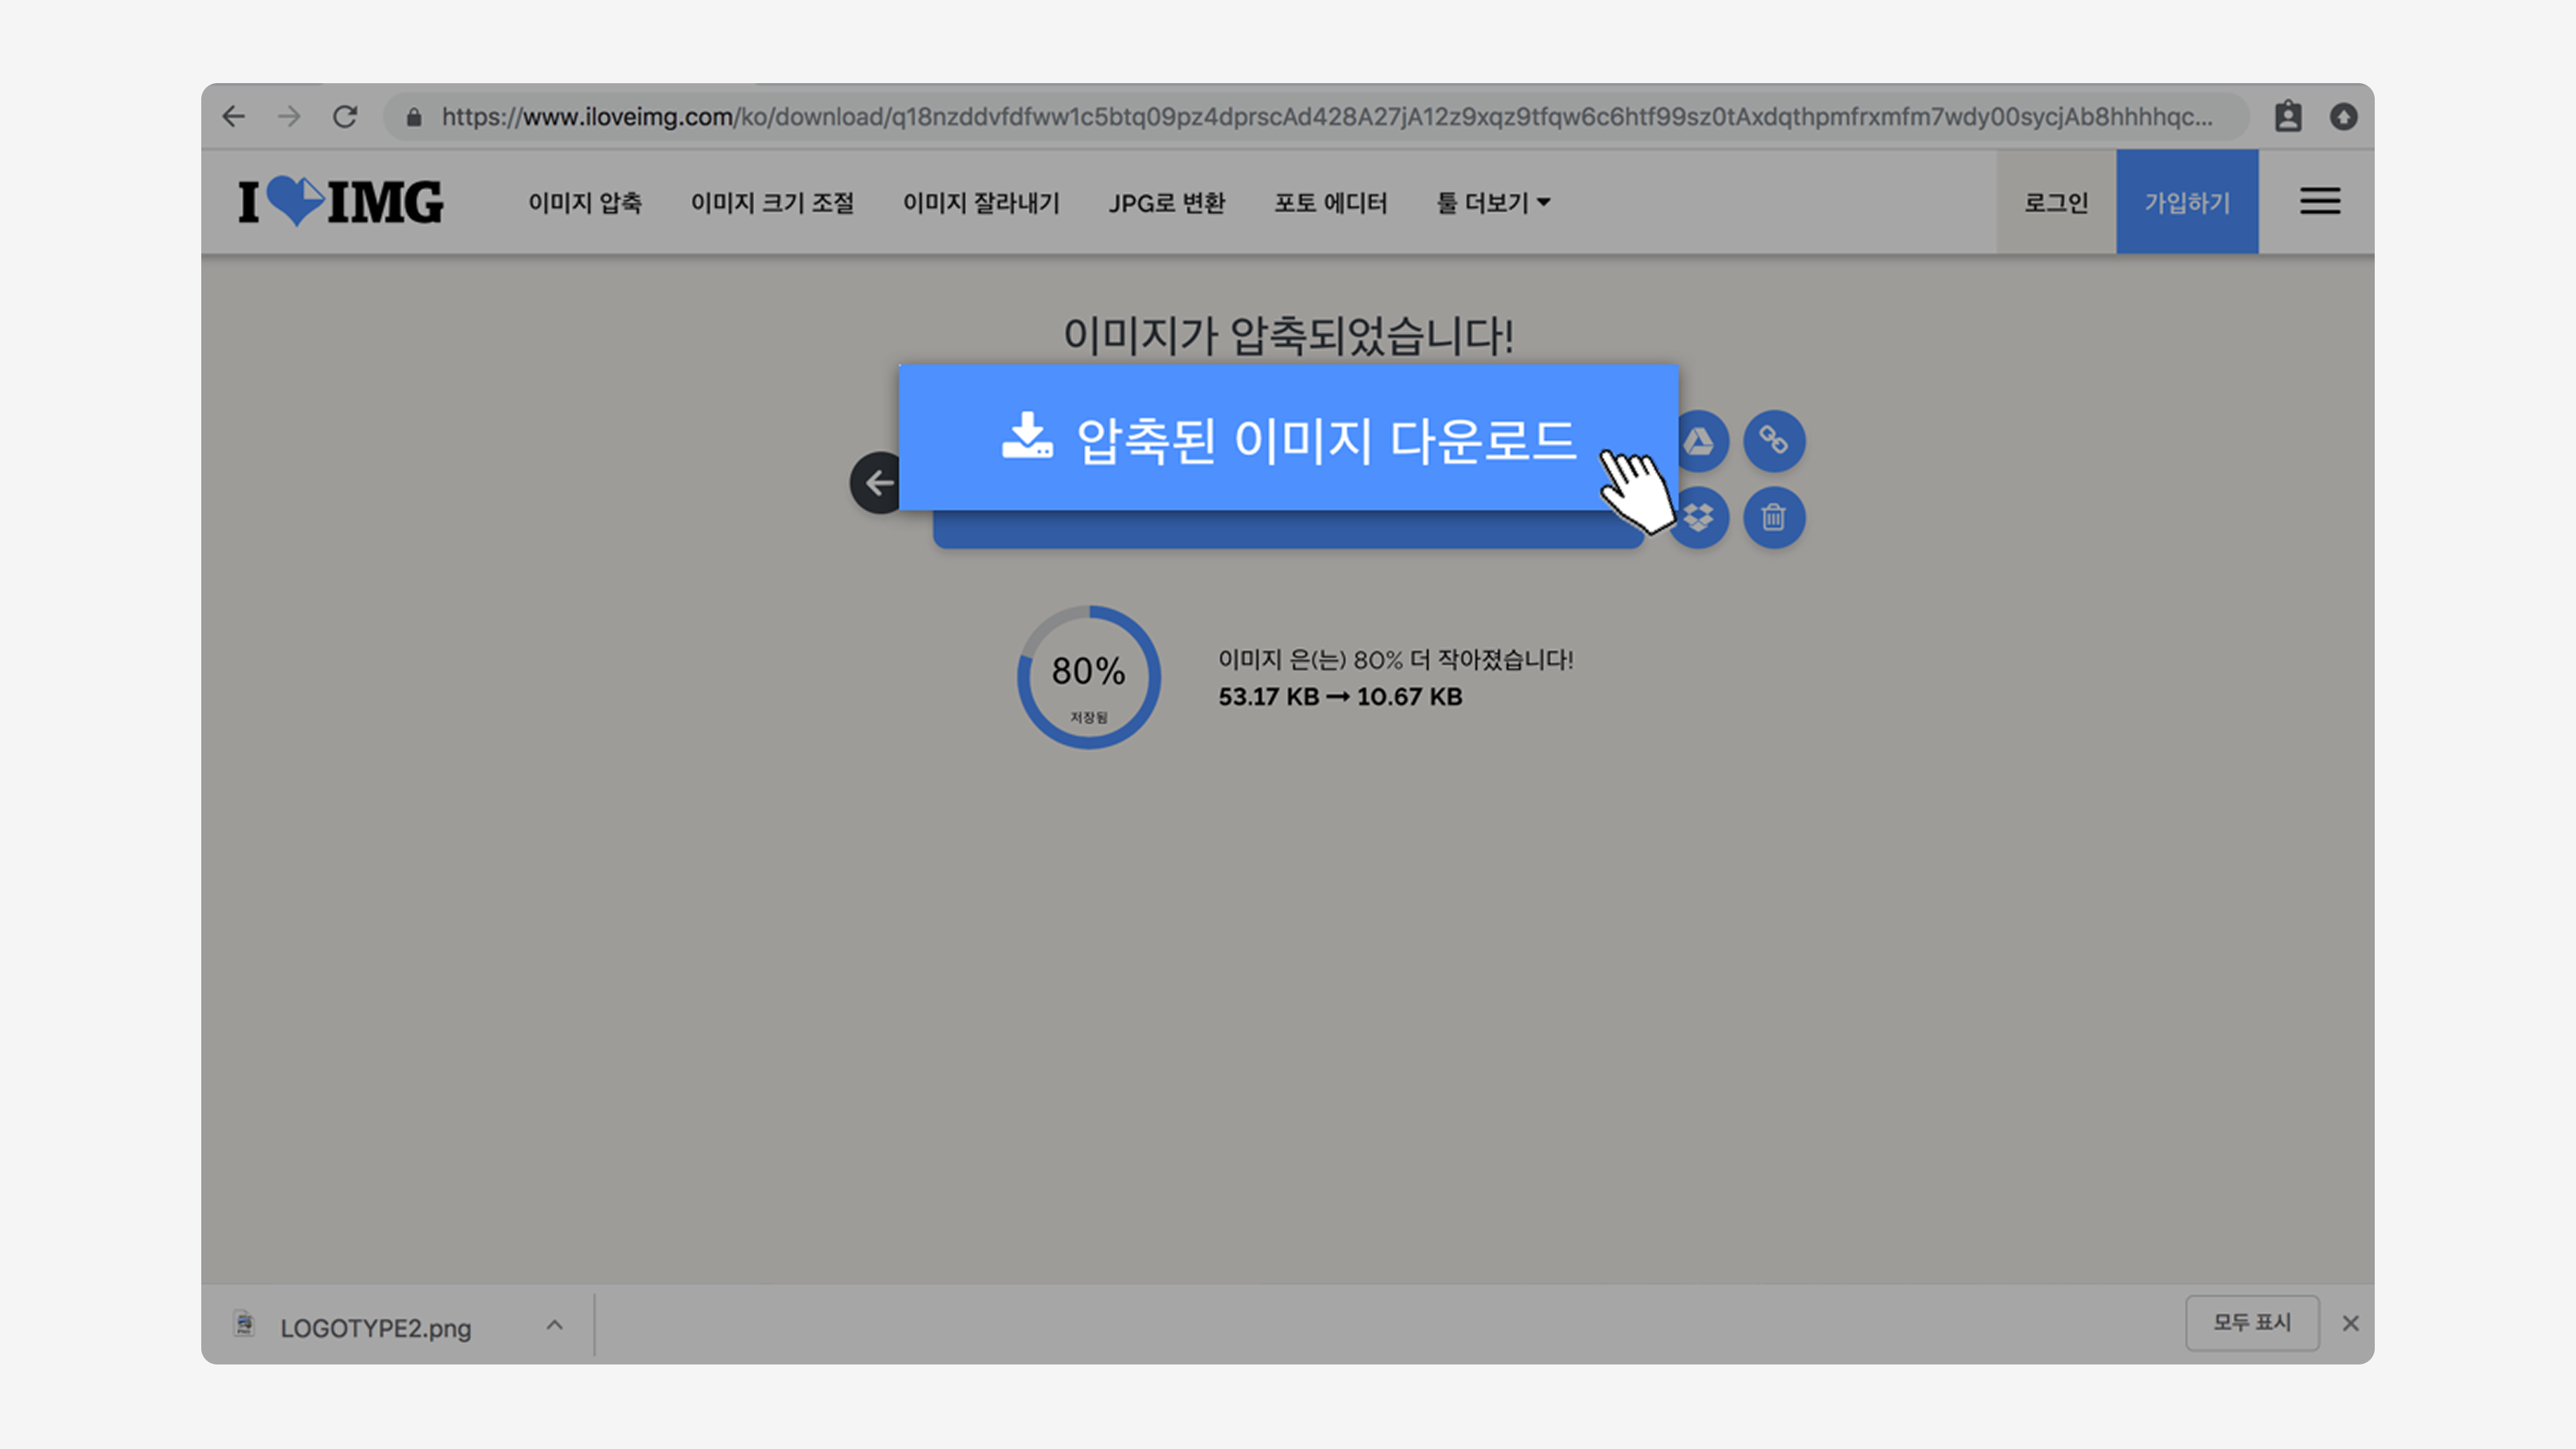Click the 가입하기 sign-up button
The width and height of the screenshot is (2576, 1449).
pos(2187,203)
